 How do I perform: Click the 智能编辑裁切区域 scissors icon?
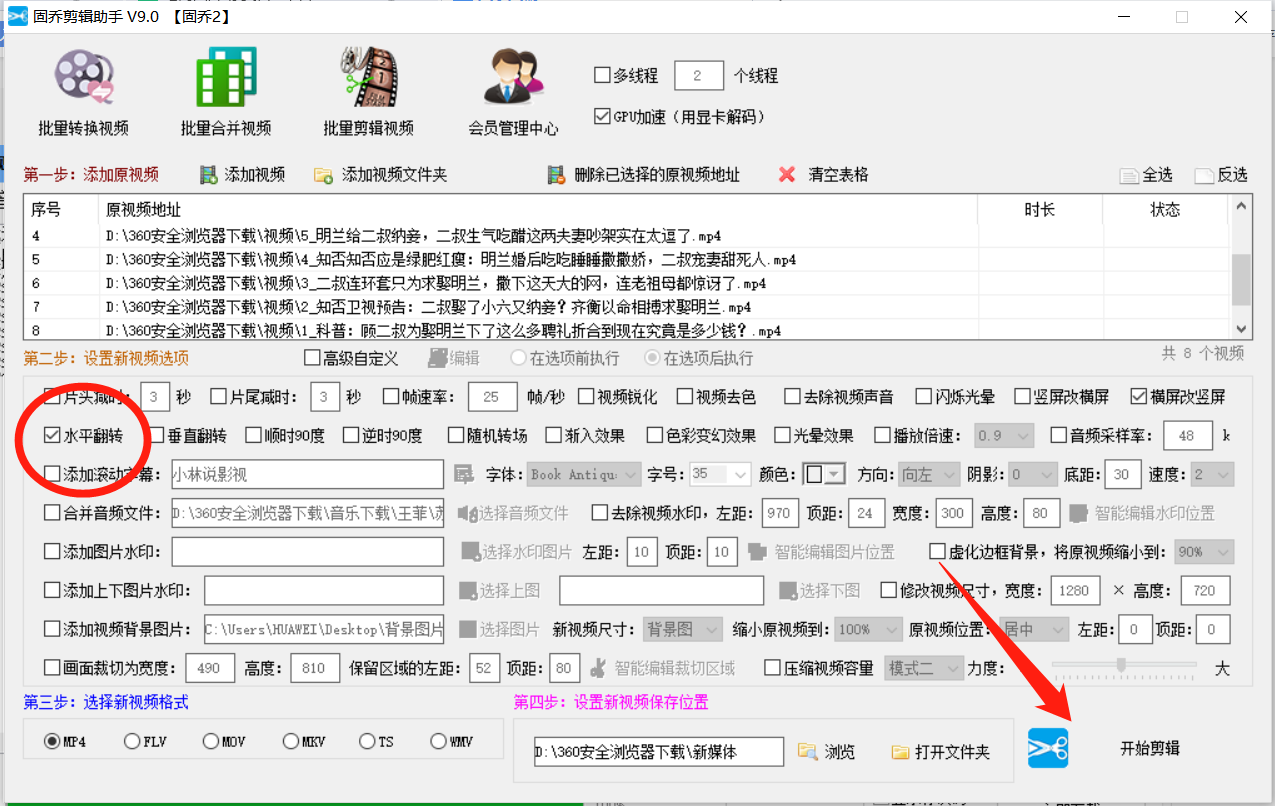point(598,667)
